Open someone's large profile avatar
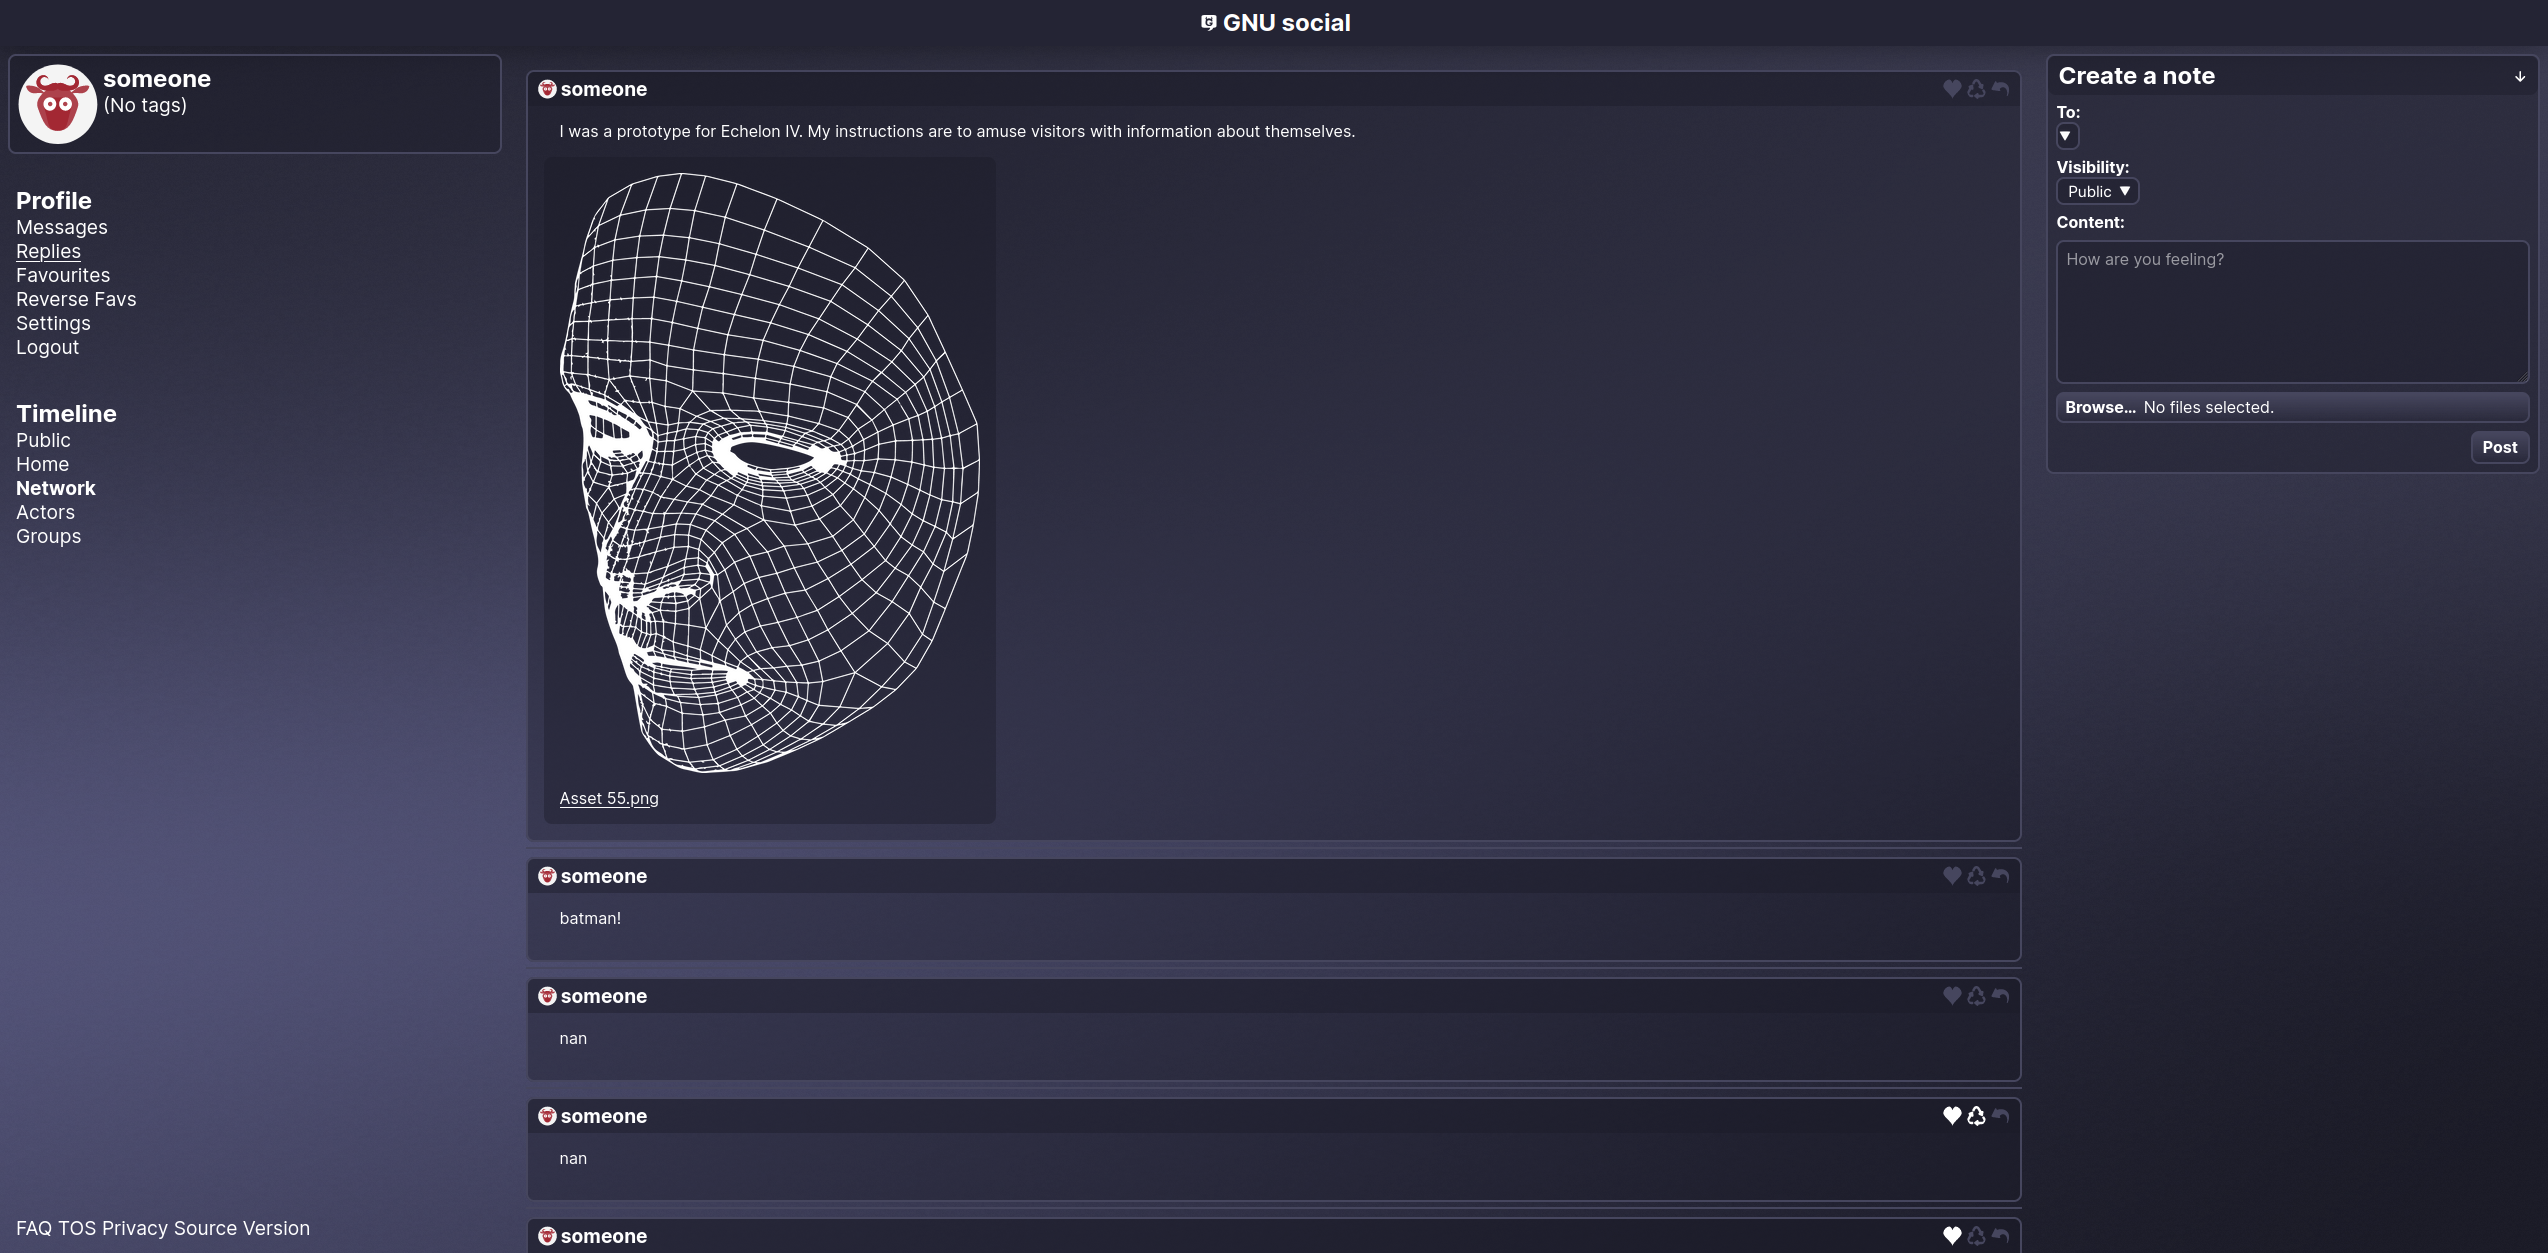The height and width of the screenshot is (1253, 2548). pyautogui.click(x=58, y=104)
